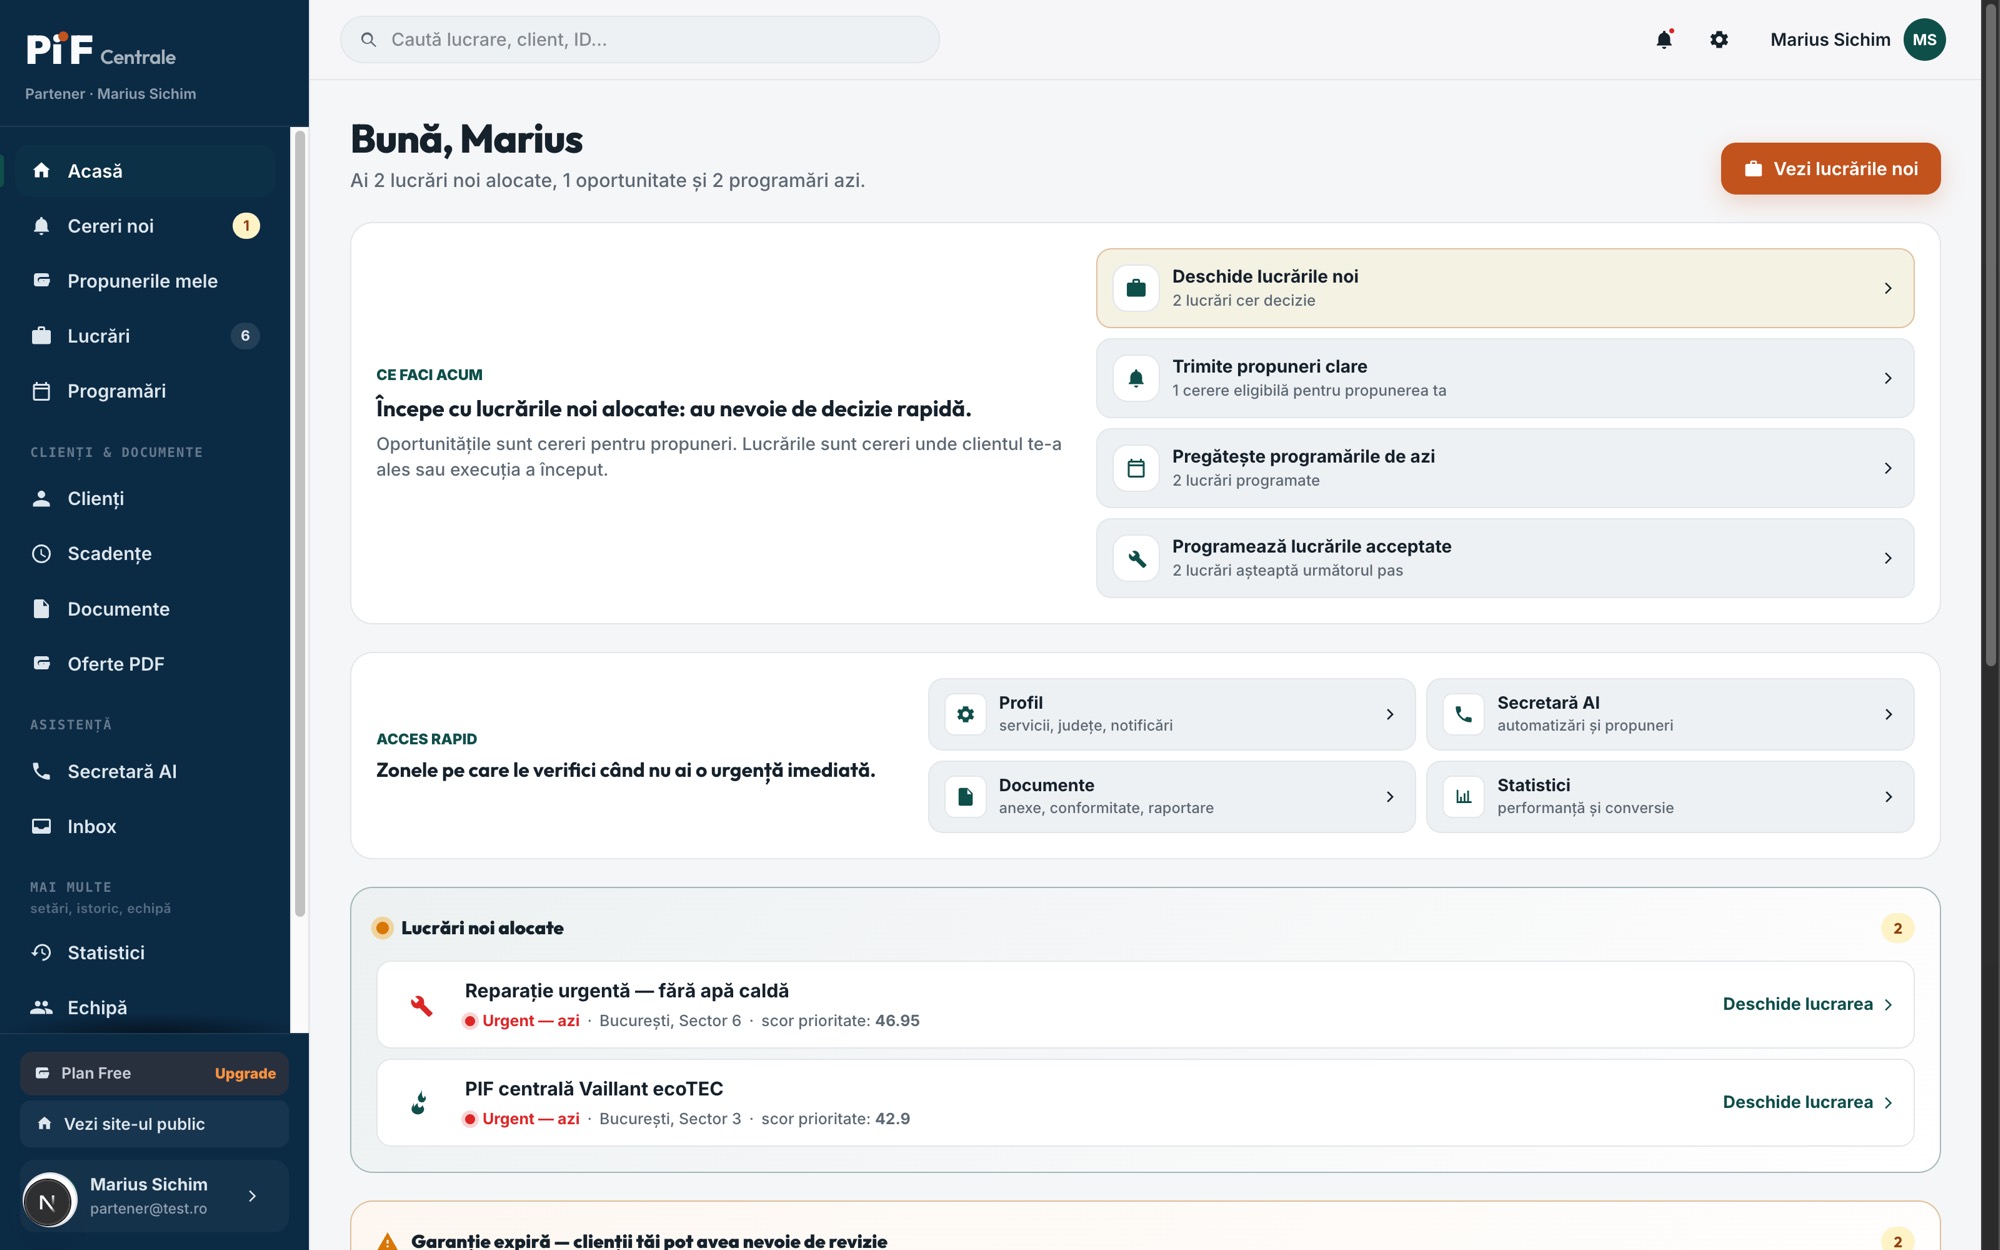This screenshot has height=1250, width=2000.
Task: Click the search field Caută lucrare
Action: (x=640, y=40)
